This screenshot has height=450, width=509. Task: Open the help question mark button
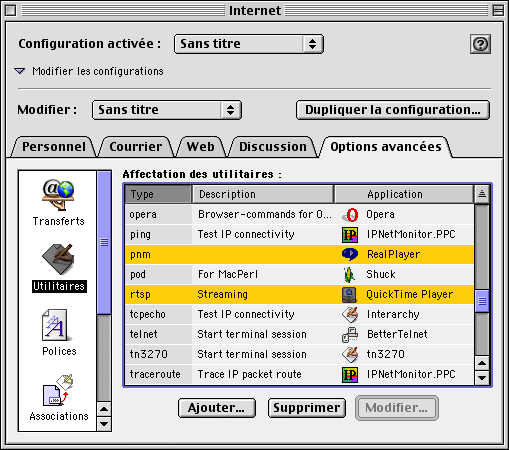(480, 44)
